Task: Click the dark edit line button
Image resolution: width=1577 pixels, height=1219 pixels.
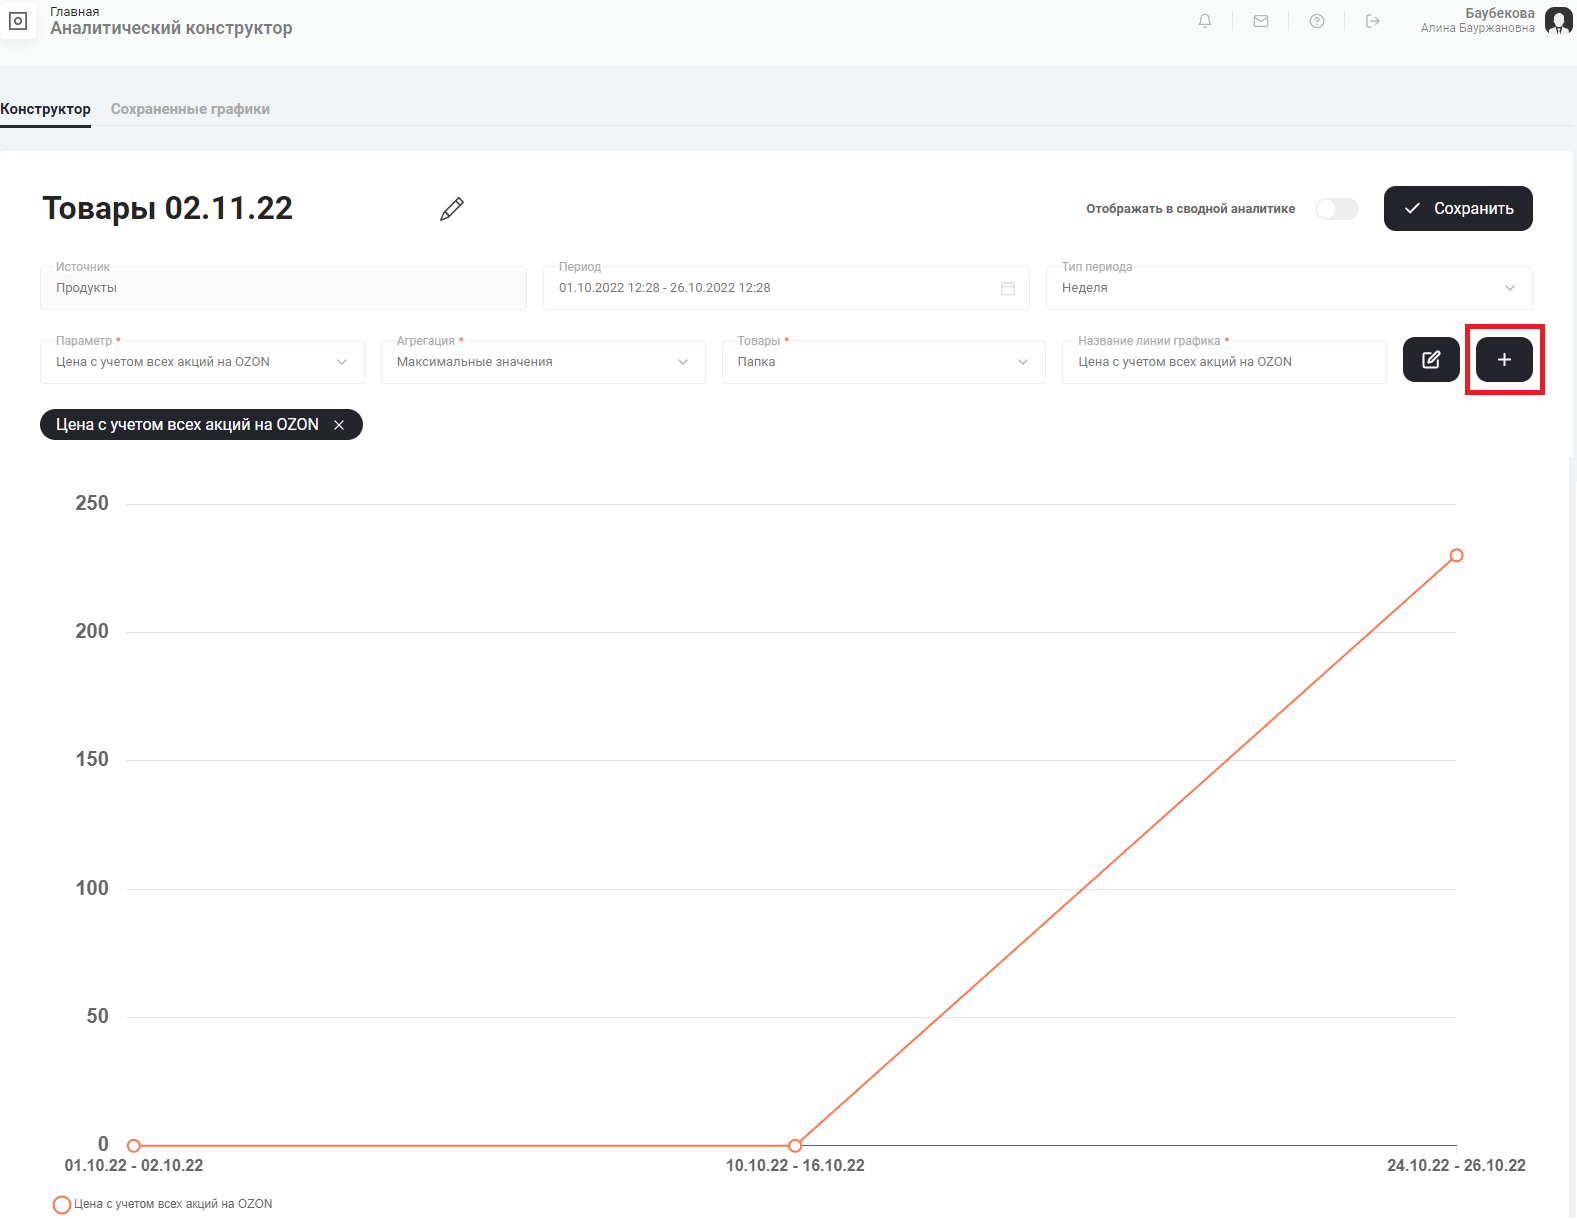Action: (1431, 360)
